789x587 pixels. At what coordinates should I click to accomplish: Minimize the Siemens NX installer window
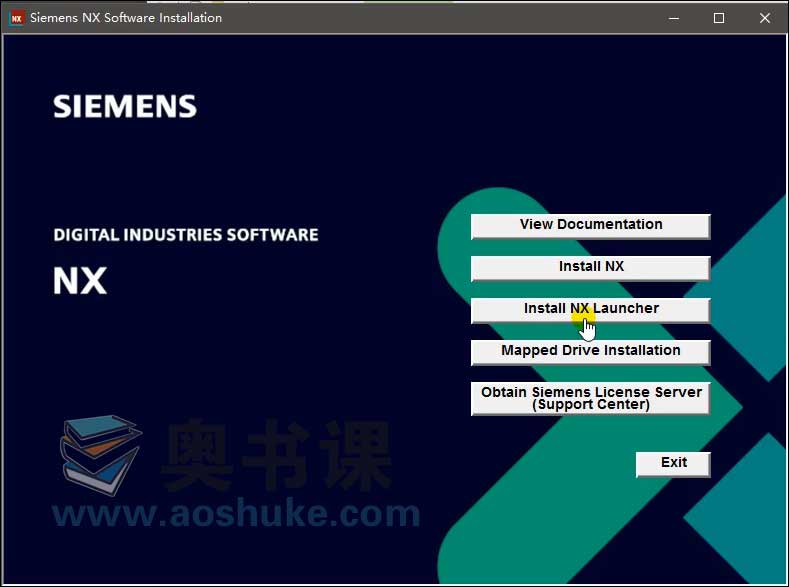click(674, 18)
